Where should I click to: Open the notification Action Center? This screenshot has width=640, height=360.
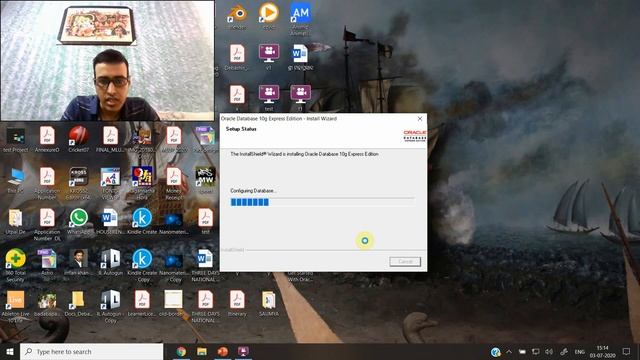(x=627, y=352)
